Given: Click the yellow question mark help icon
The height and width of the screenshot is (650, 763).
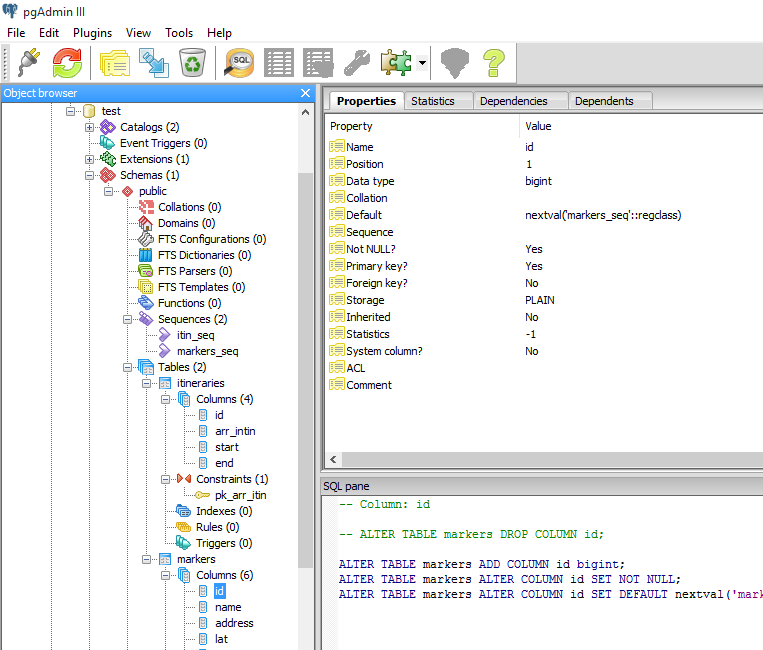Looking at the screenshot, I should click(x=493, y=63).
